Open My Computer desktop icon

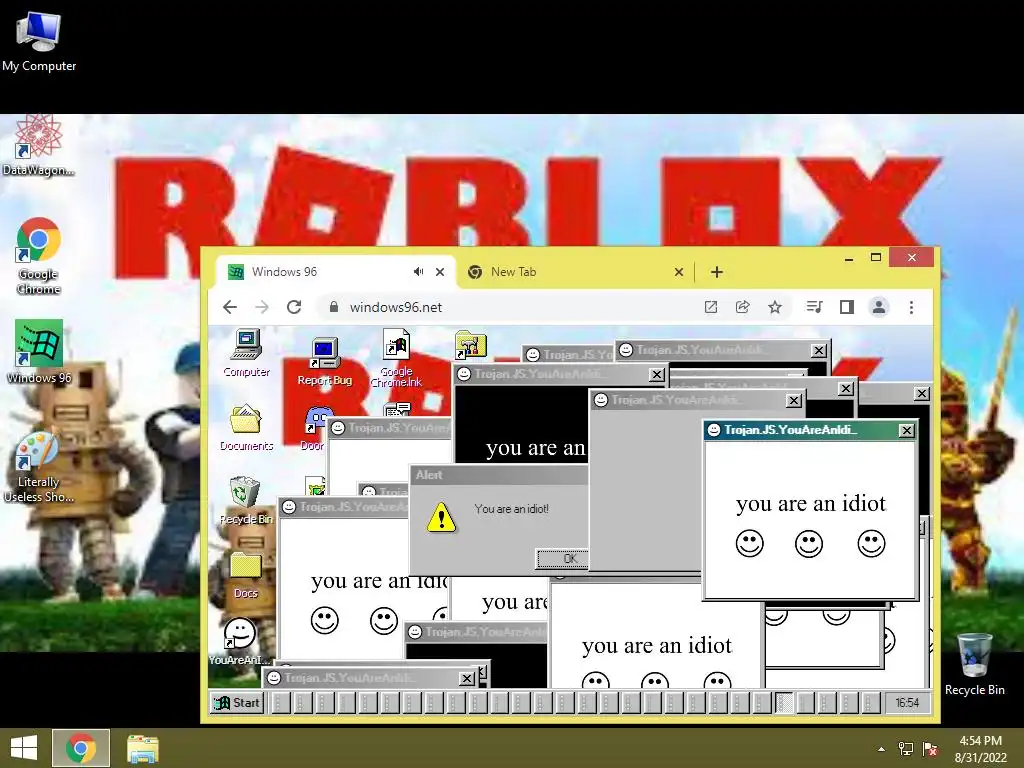pos(39,42)
